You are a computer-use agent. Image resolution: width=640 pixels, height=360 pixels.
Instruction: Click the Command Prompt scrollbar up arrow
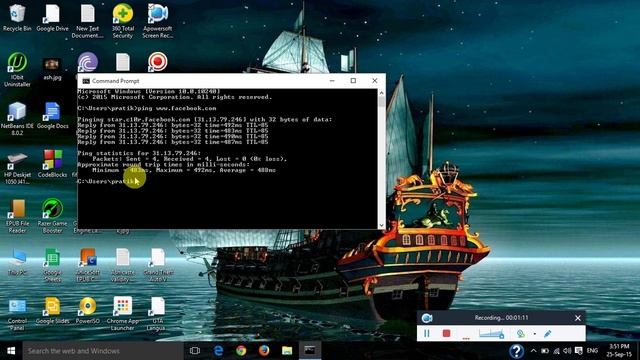(381, 93)
